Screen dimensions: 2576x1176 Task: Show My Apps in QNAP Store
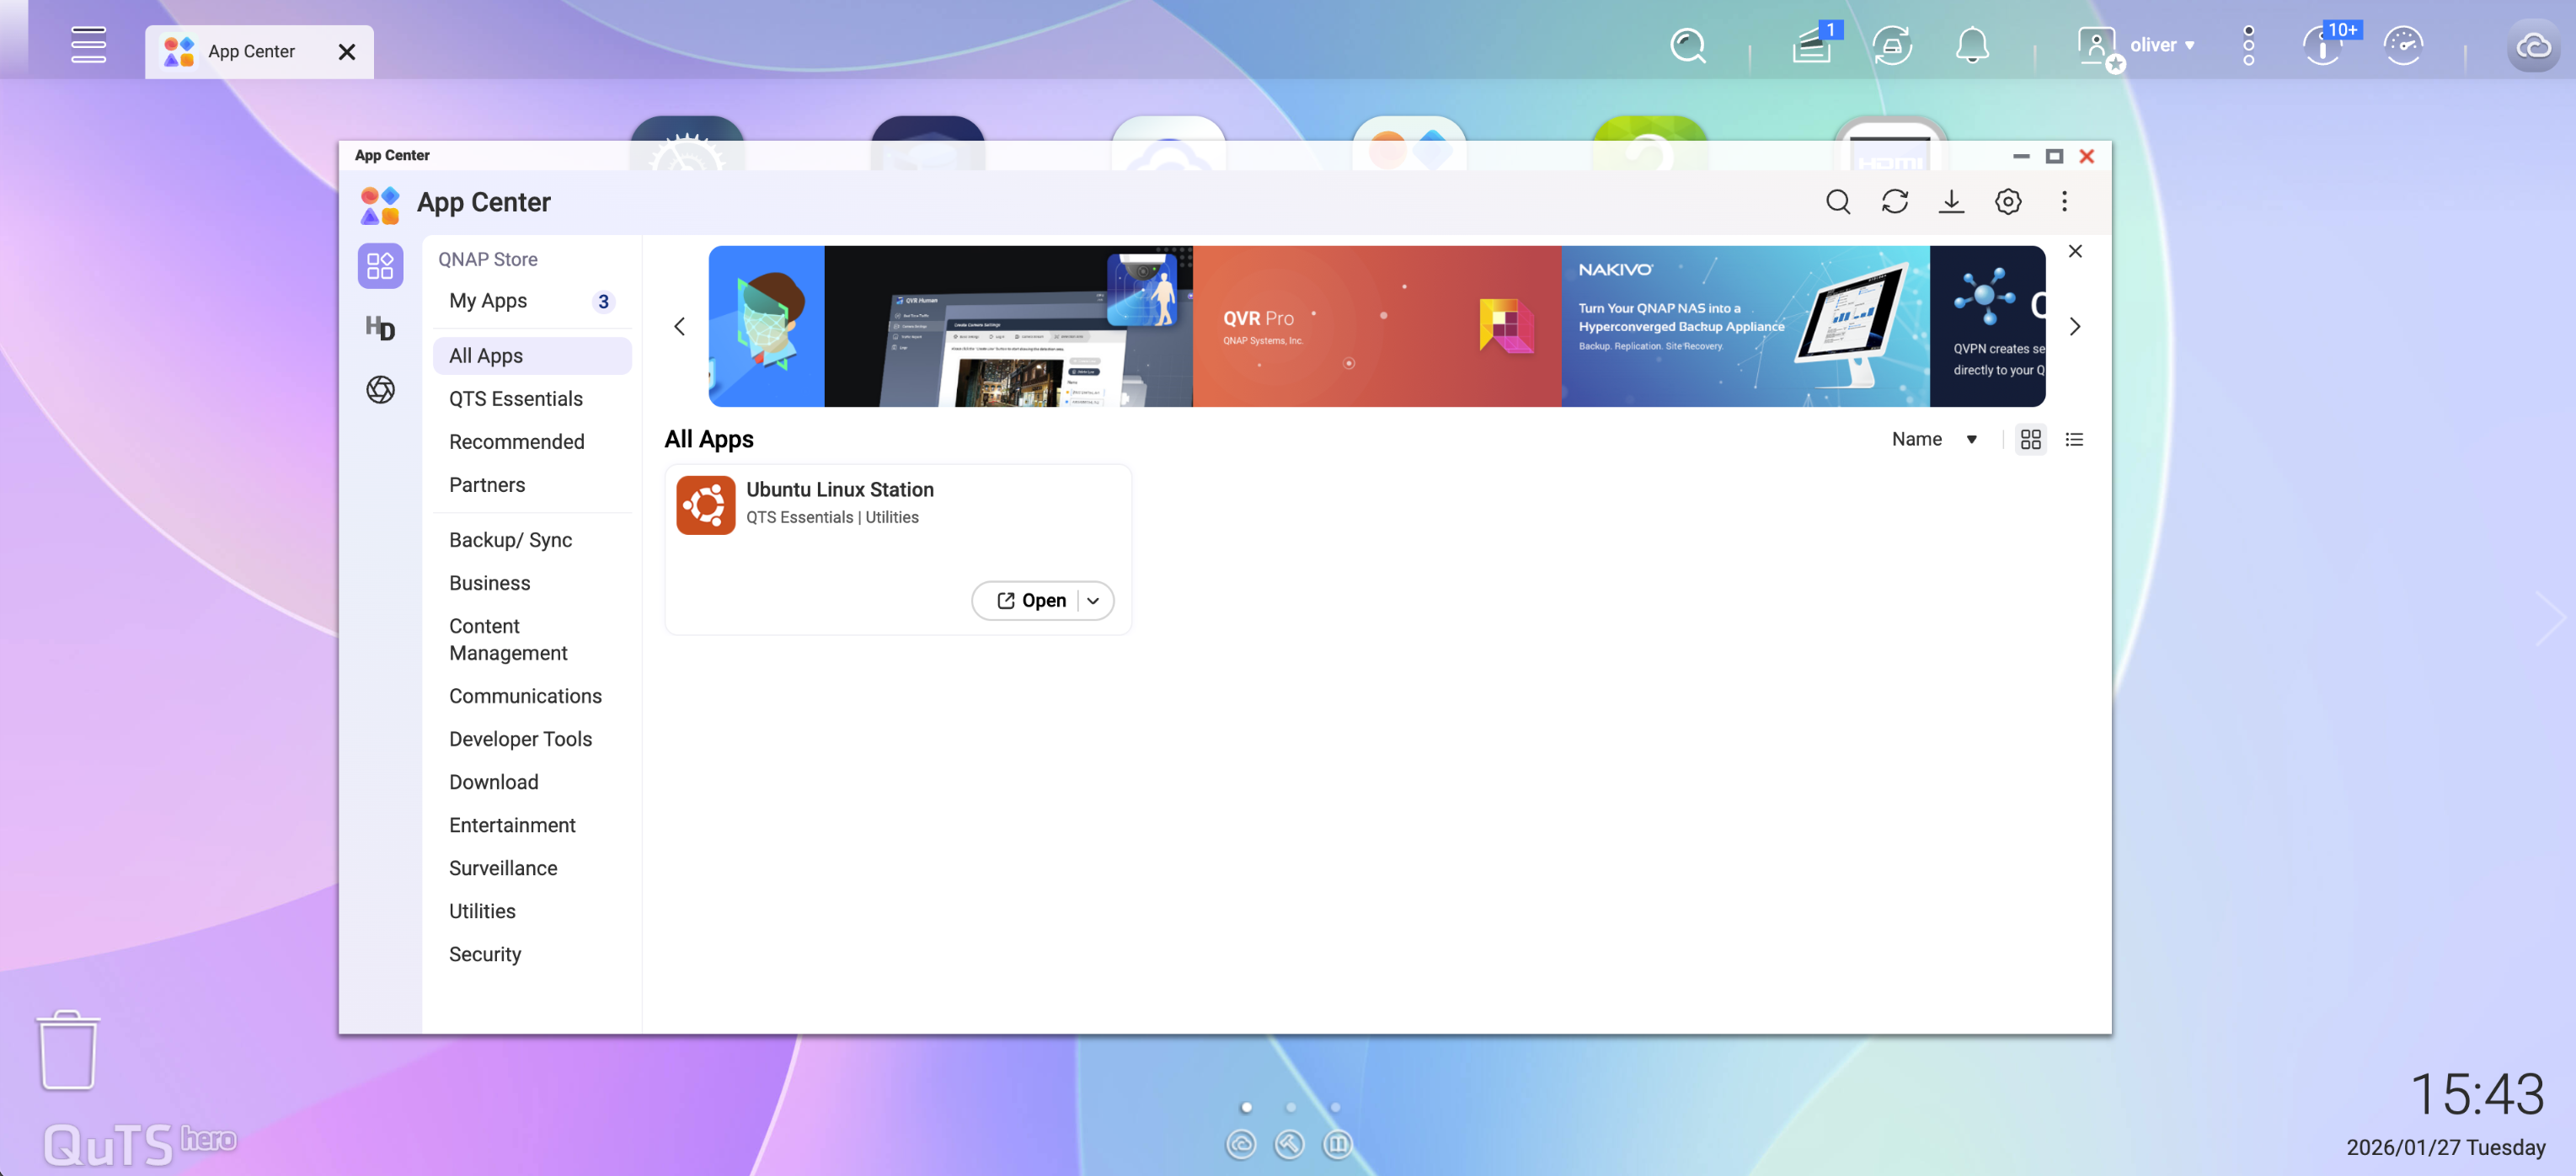click(487, 300)
